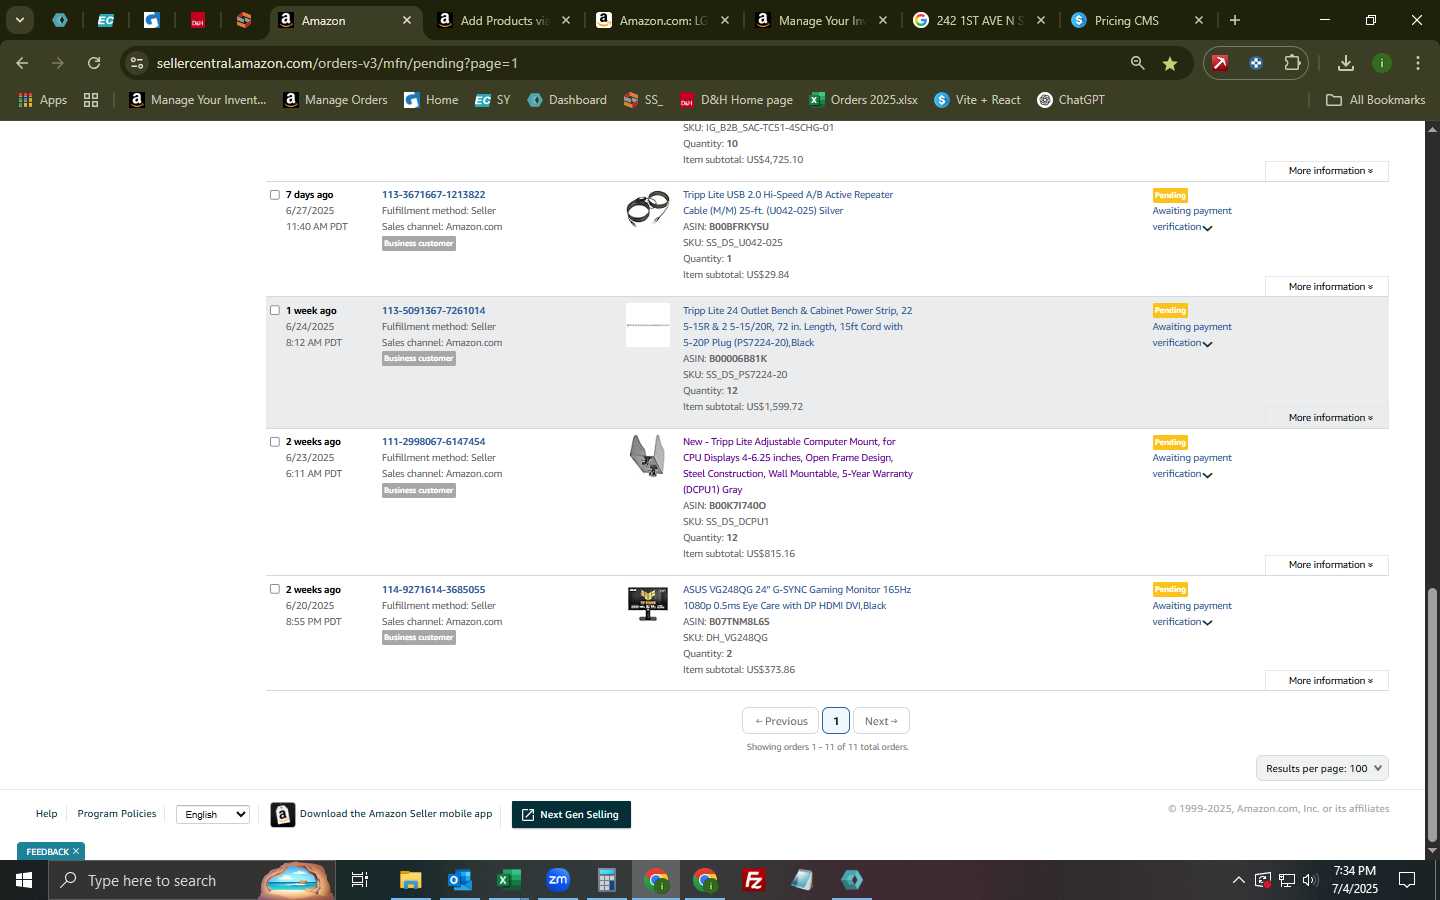Switch to the Amazon.com: LG tab
The height and width of the screenshot is (900, 1440).
click(662, 20)
